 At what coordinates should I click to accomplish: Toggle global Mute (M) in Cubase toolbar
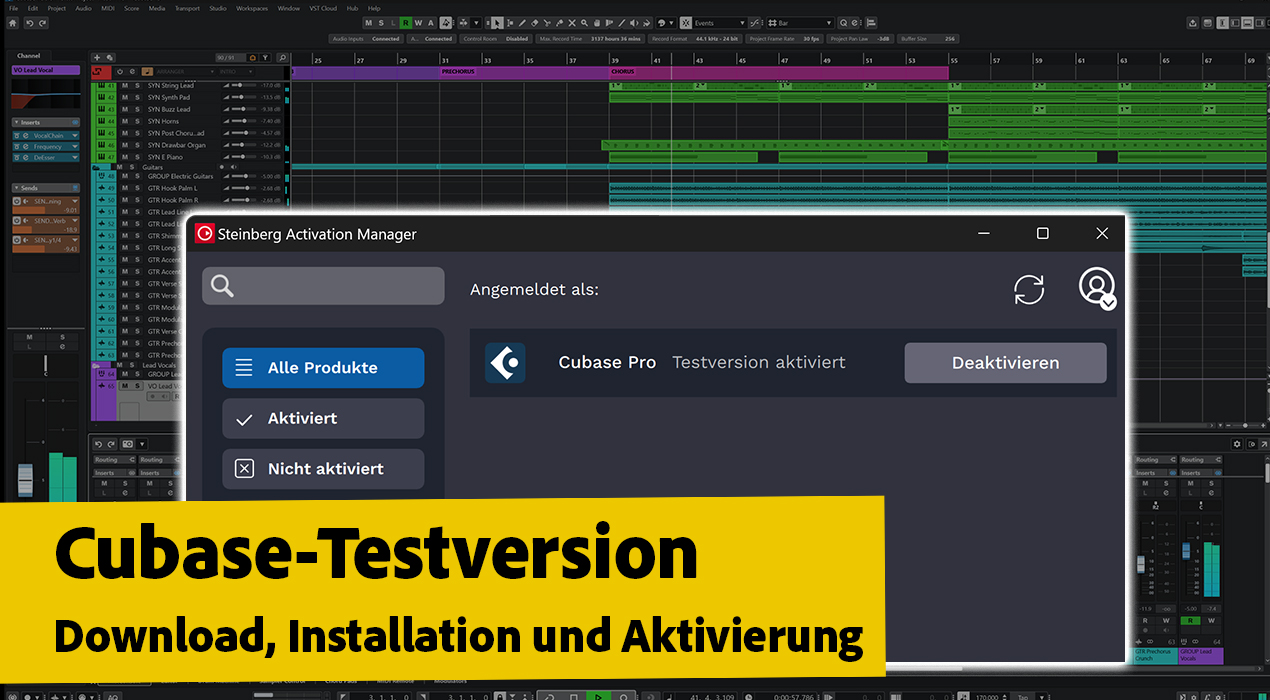[x=368, y=23]
